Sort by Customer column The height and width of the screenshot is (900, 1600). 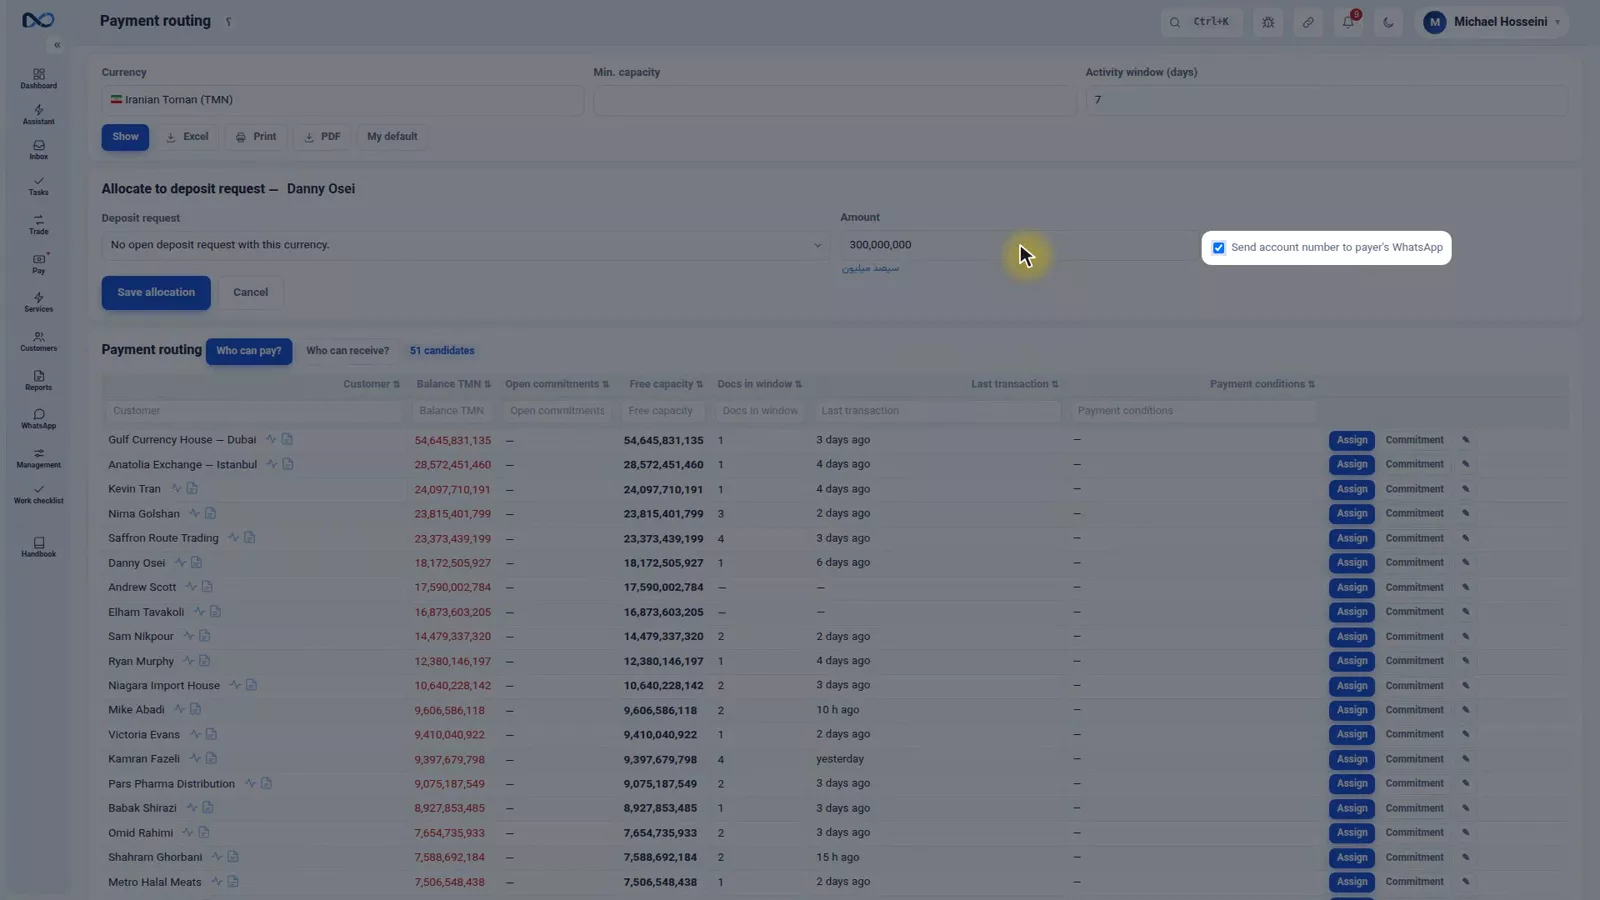tap(371, 384)
